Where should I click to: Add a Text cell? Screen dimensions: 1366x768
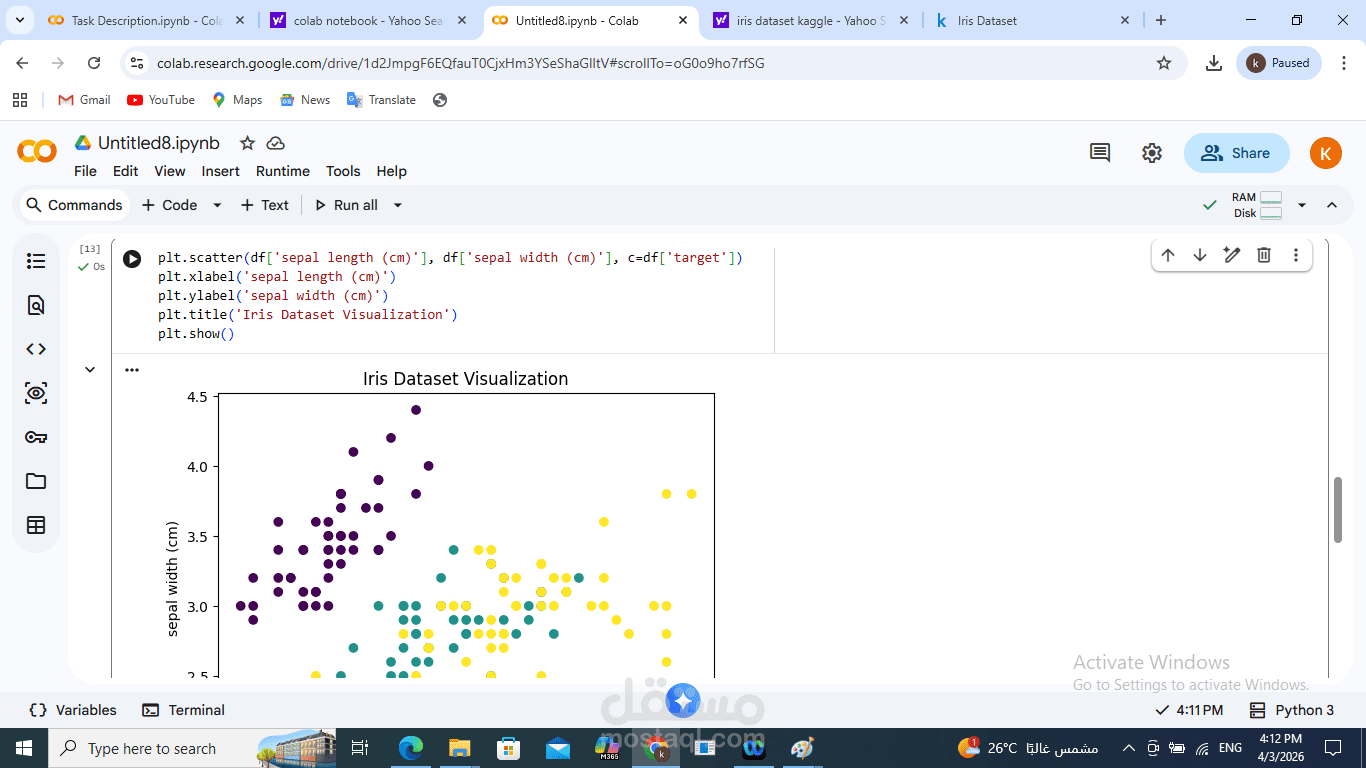(264, 205)
